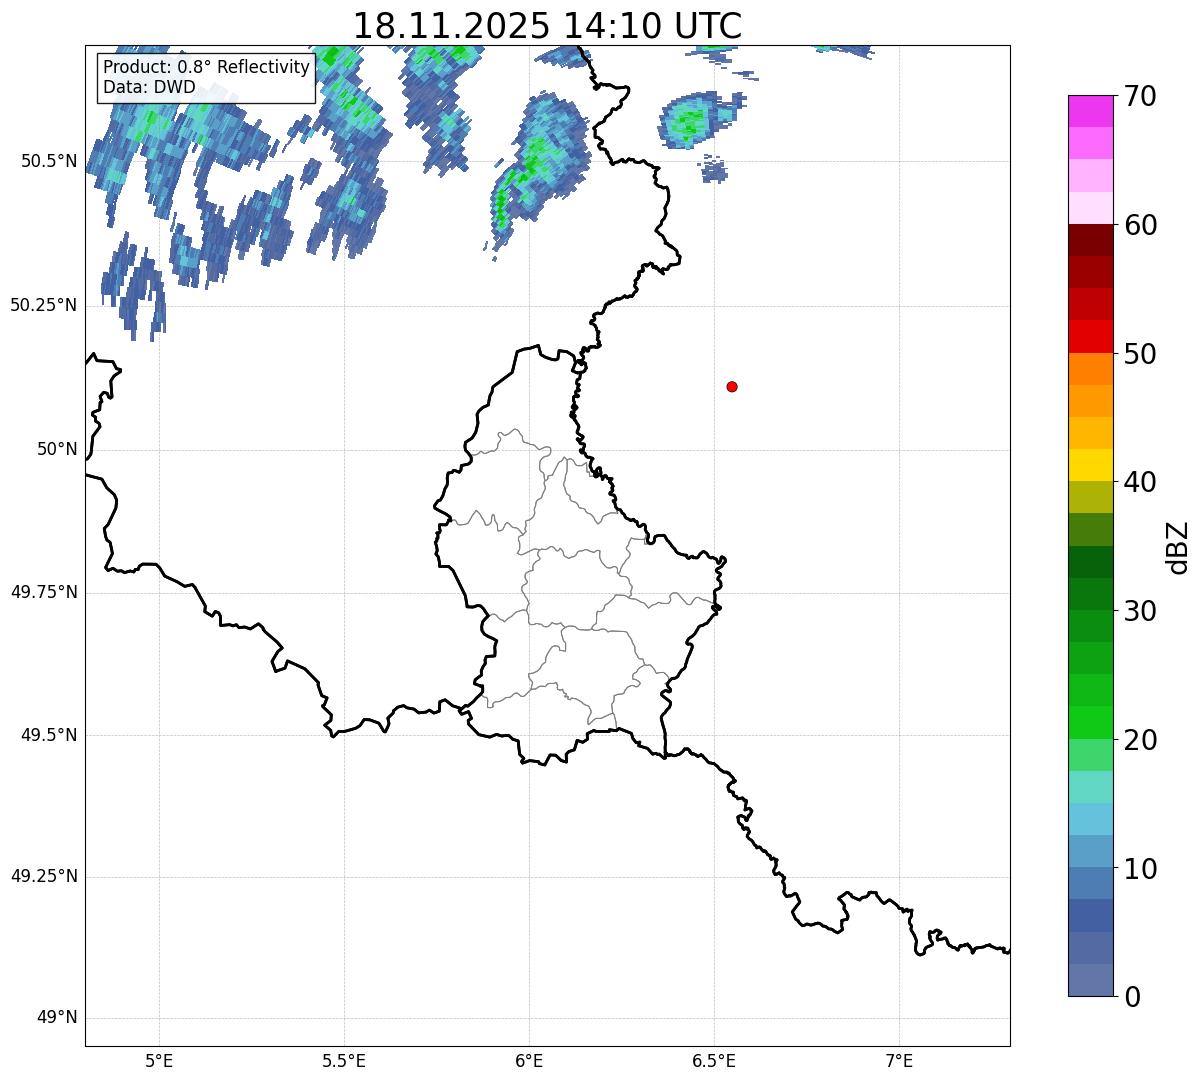Viewport: 1202px width, 1081px height.
Task: Click the 7°E longitude label
Action: [899, 1060]
